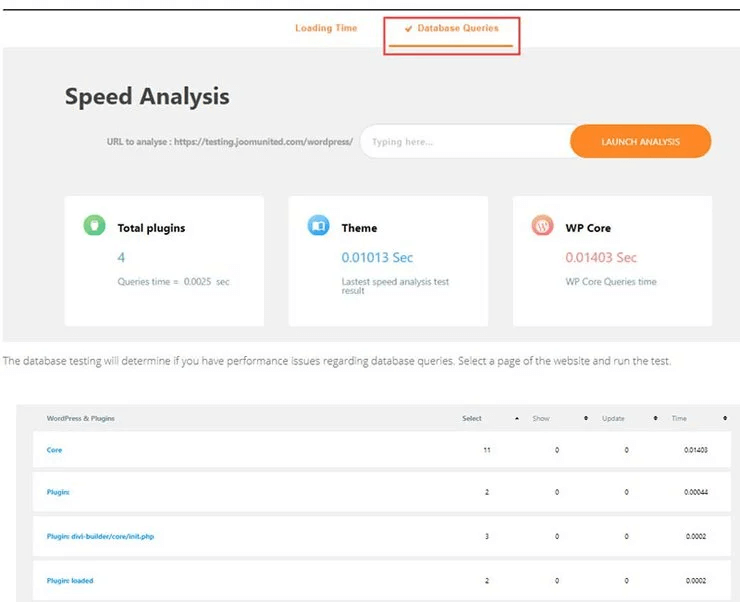The height and width of the screenshot is (602, 740).
Task: Open the Core row link
Action: tap(54, 450)
